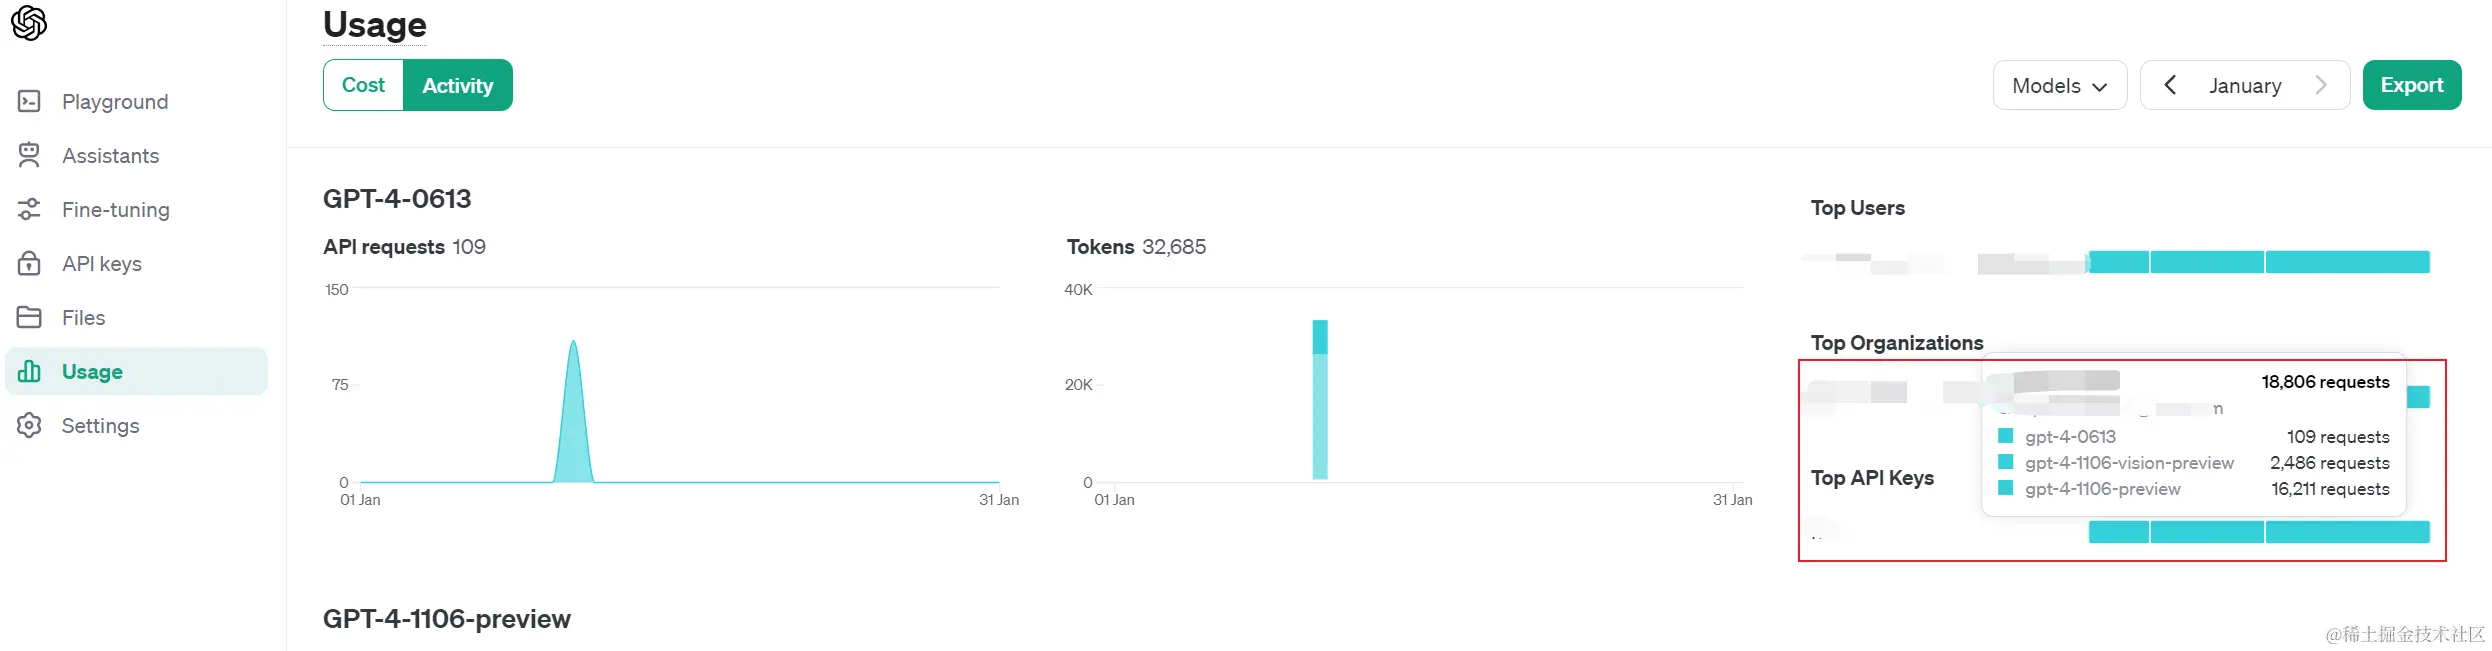The image size is (2492, 651).
Task: Open Playground via its terminal icon
Action: pyautogui.click(x=30, y=101)
